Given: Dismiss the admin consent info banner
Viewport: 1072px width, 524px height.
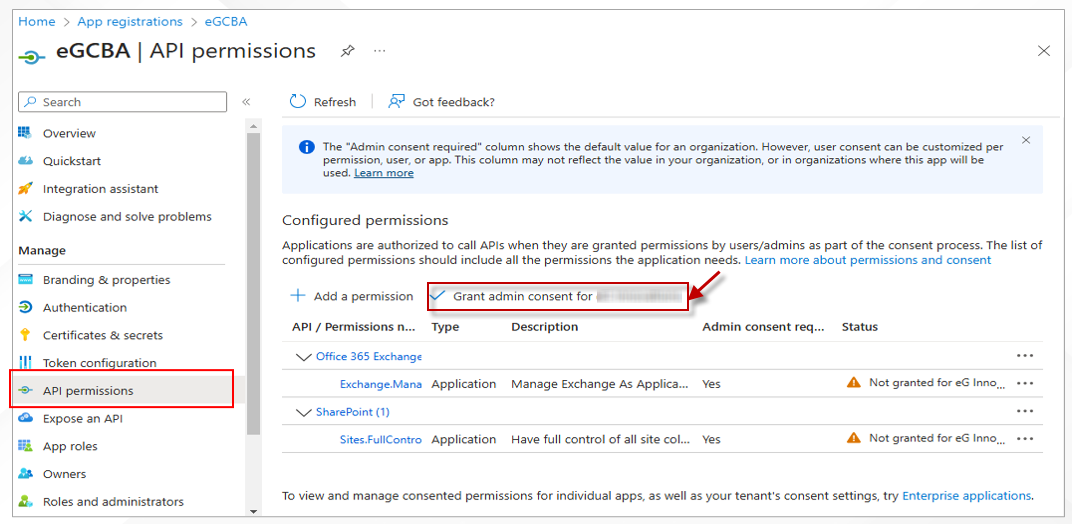Looking at the screenshot, I should coord(1026,140).
